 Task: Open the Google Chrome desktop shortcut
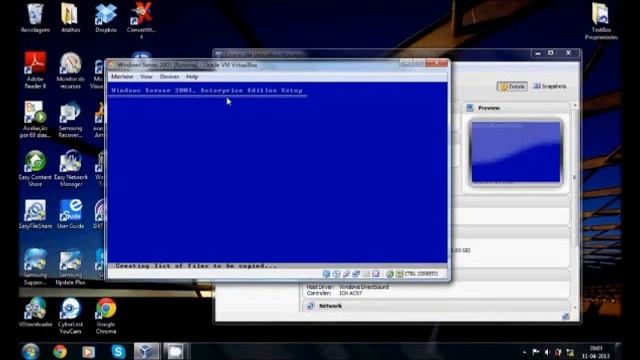click(x=106, y=315)
